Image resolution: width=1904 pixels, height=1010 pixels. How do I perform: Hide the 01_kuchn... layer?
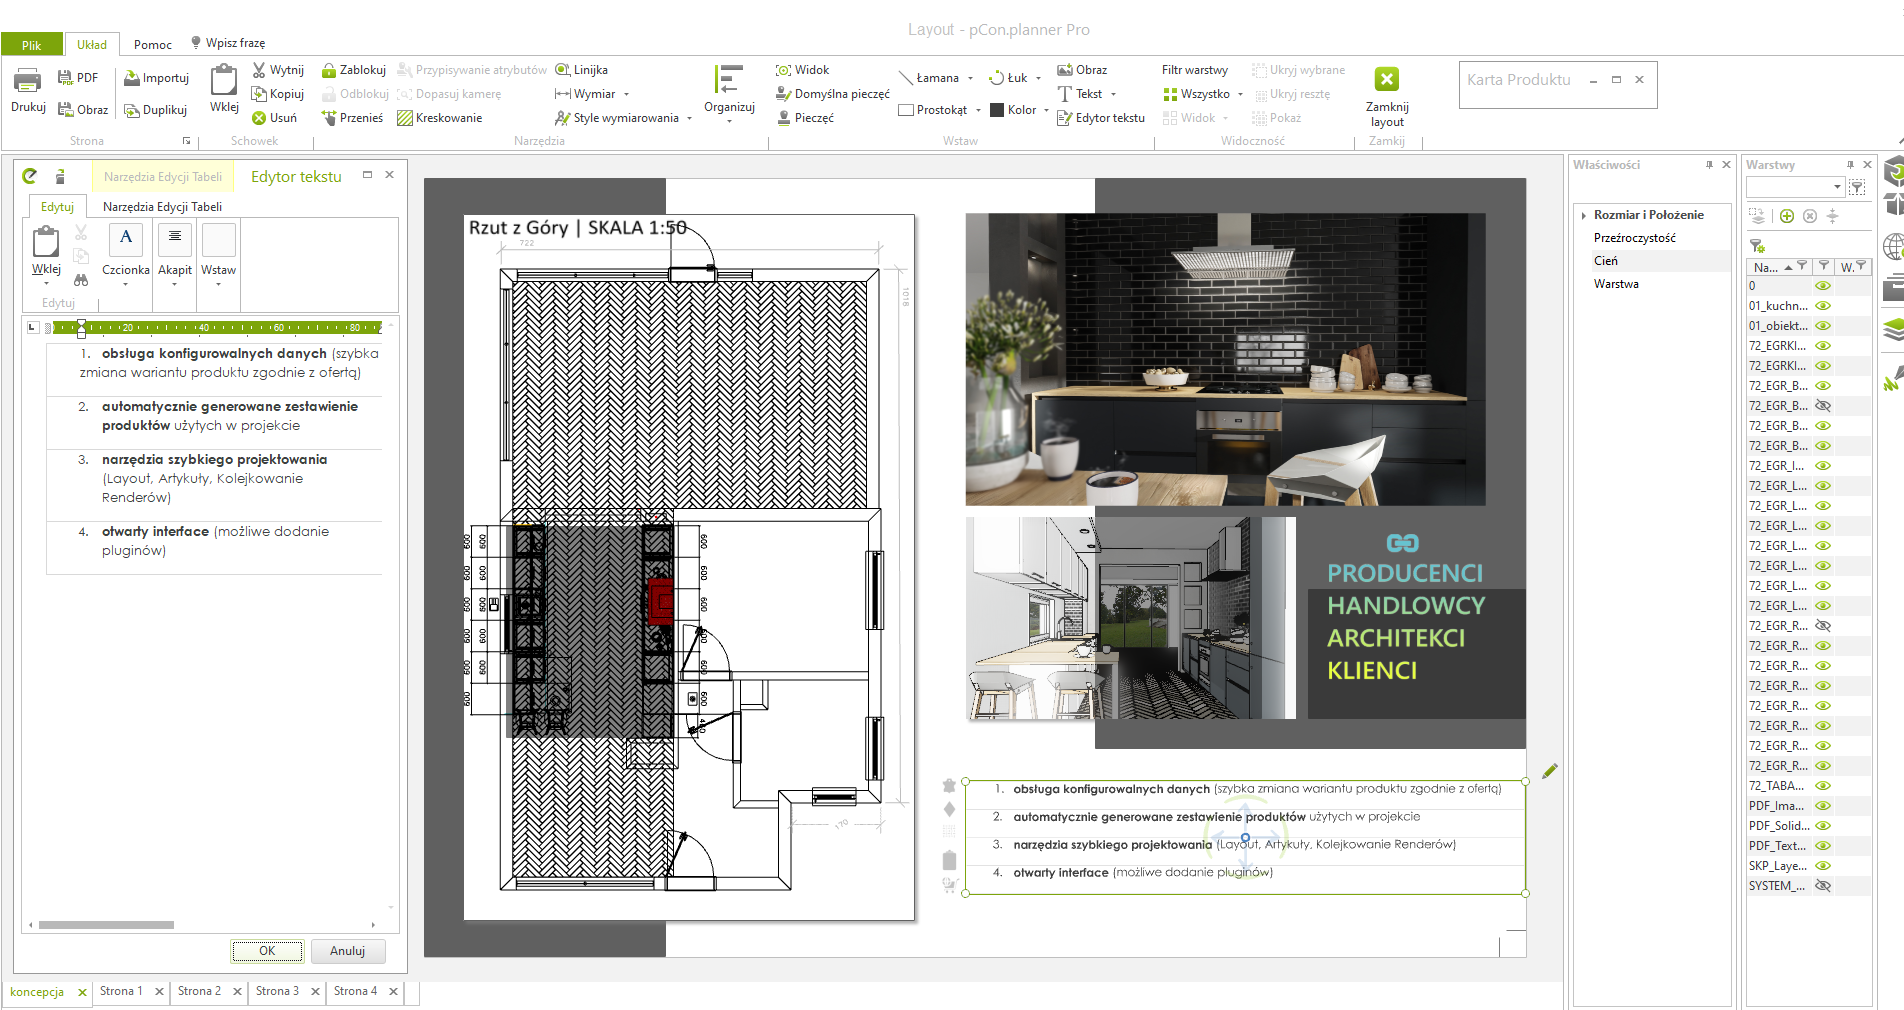point(1823,306)
